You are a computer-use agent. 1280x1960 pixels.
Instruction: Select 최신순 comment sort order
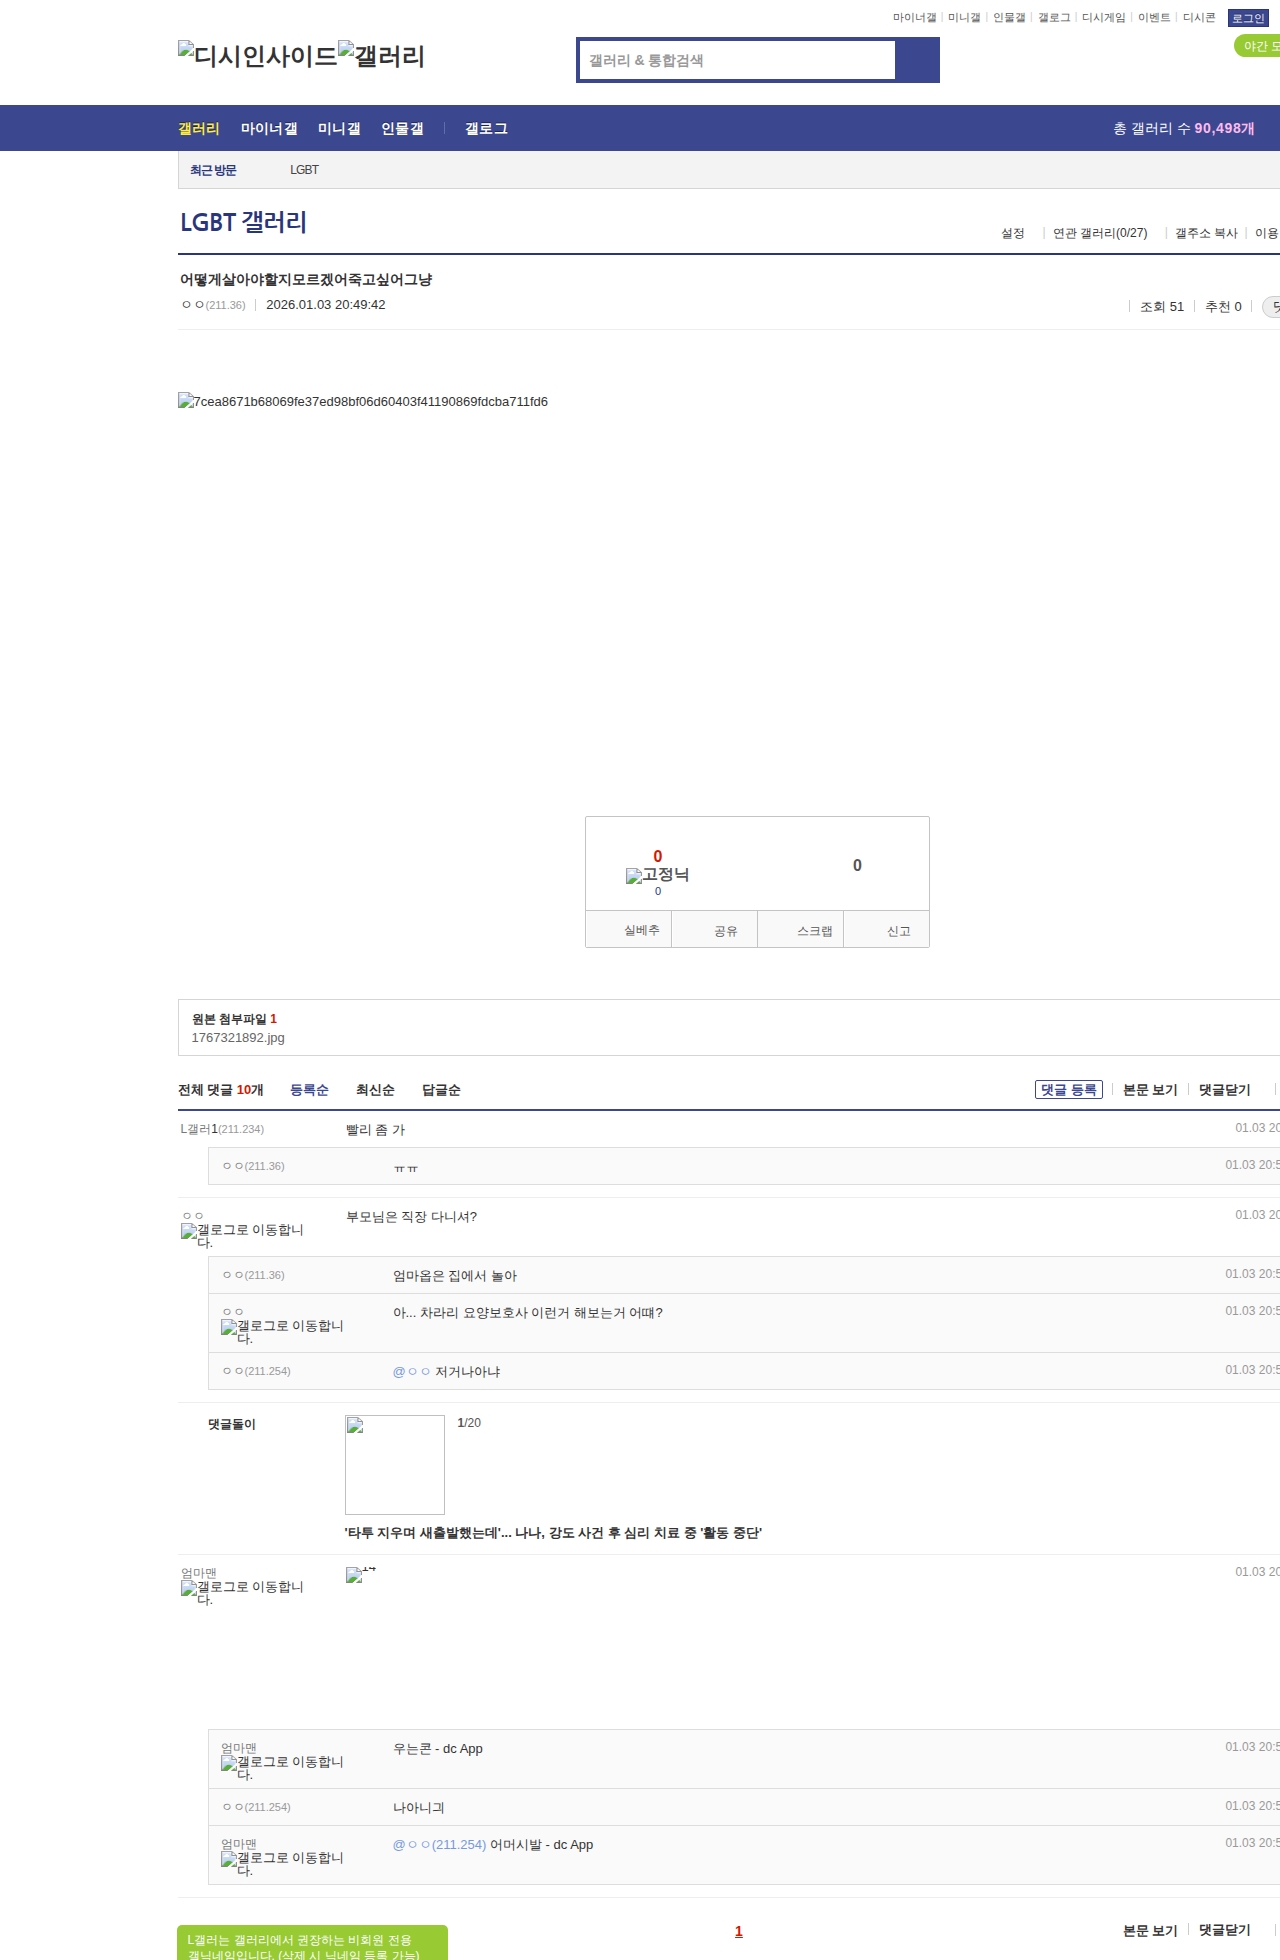(x=375, y=1090)
